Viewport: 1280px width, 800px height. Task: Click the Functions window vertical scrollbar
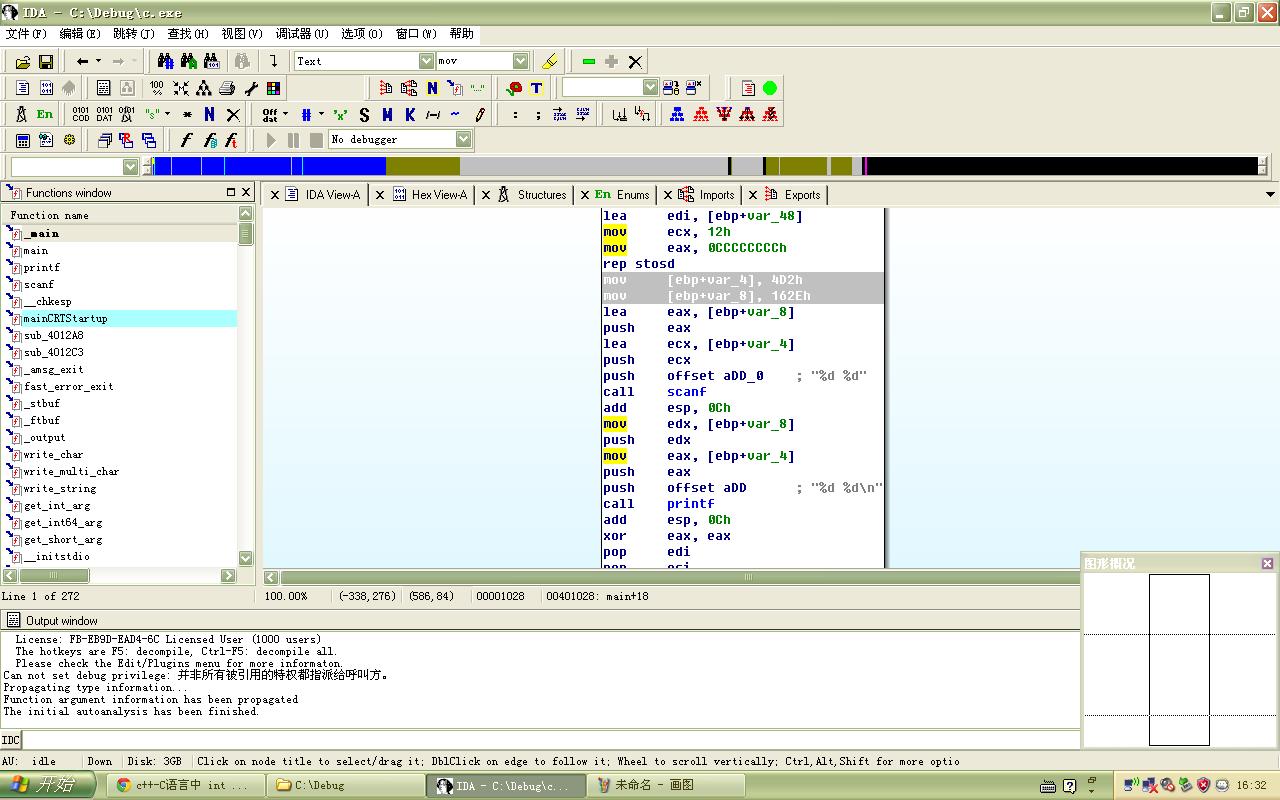coord(246,386)
